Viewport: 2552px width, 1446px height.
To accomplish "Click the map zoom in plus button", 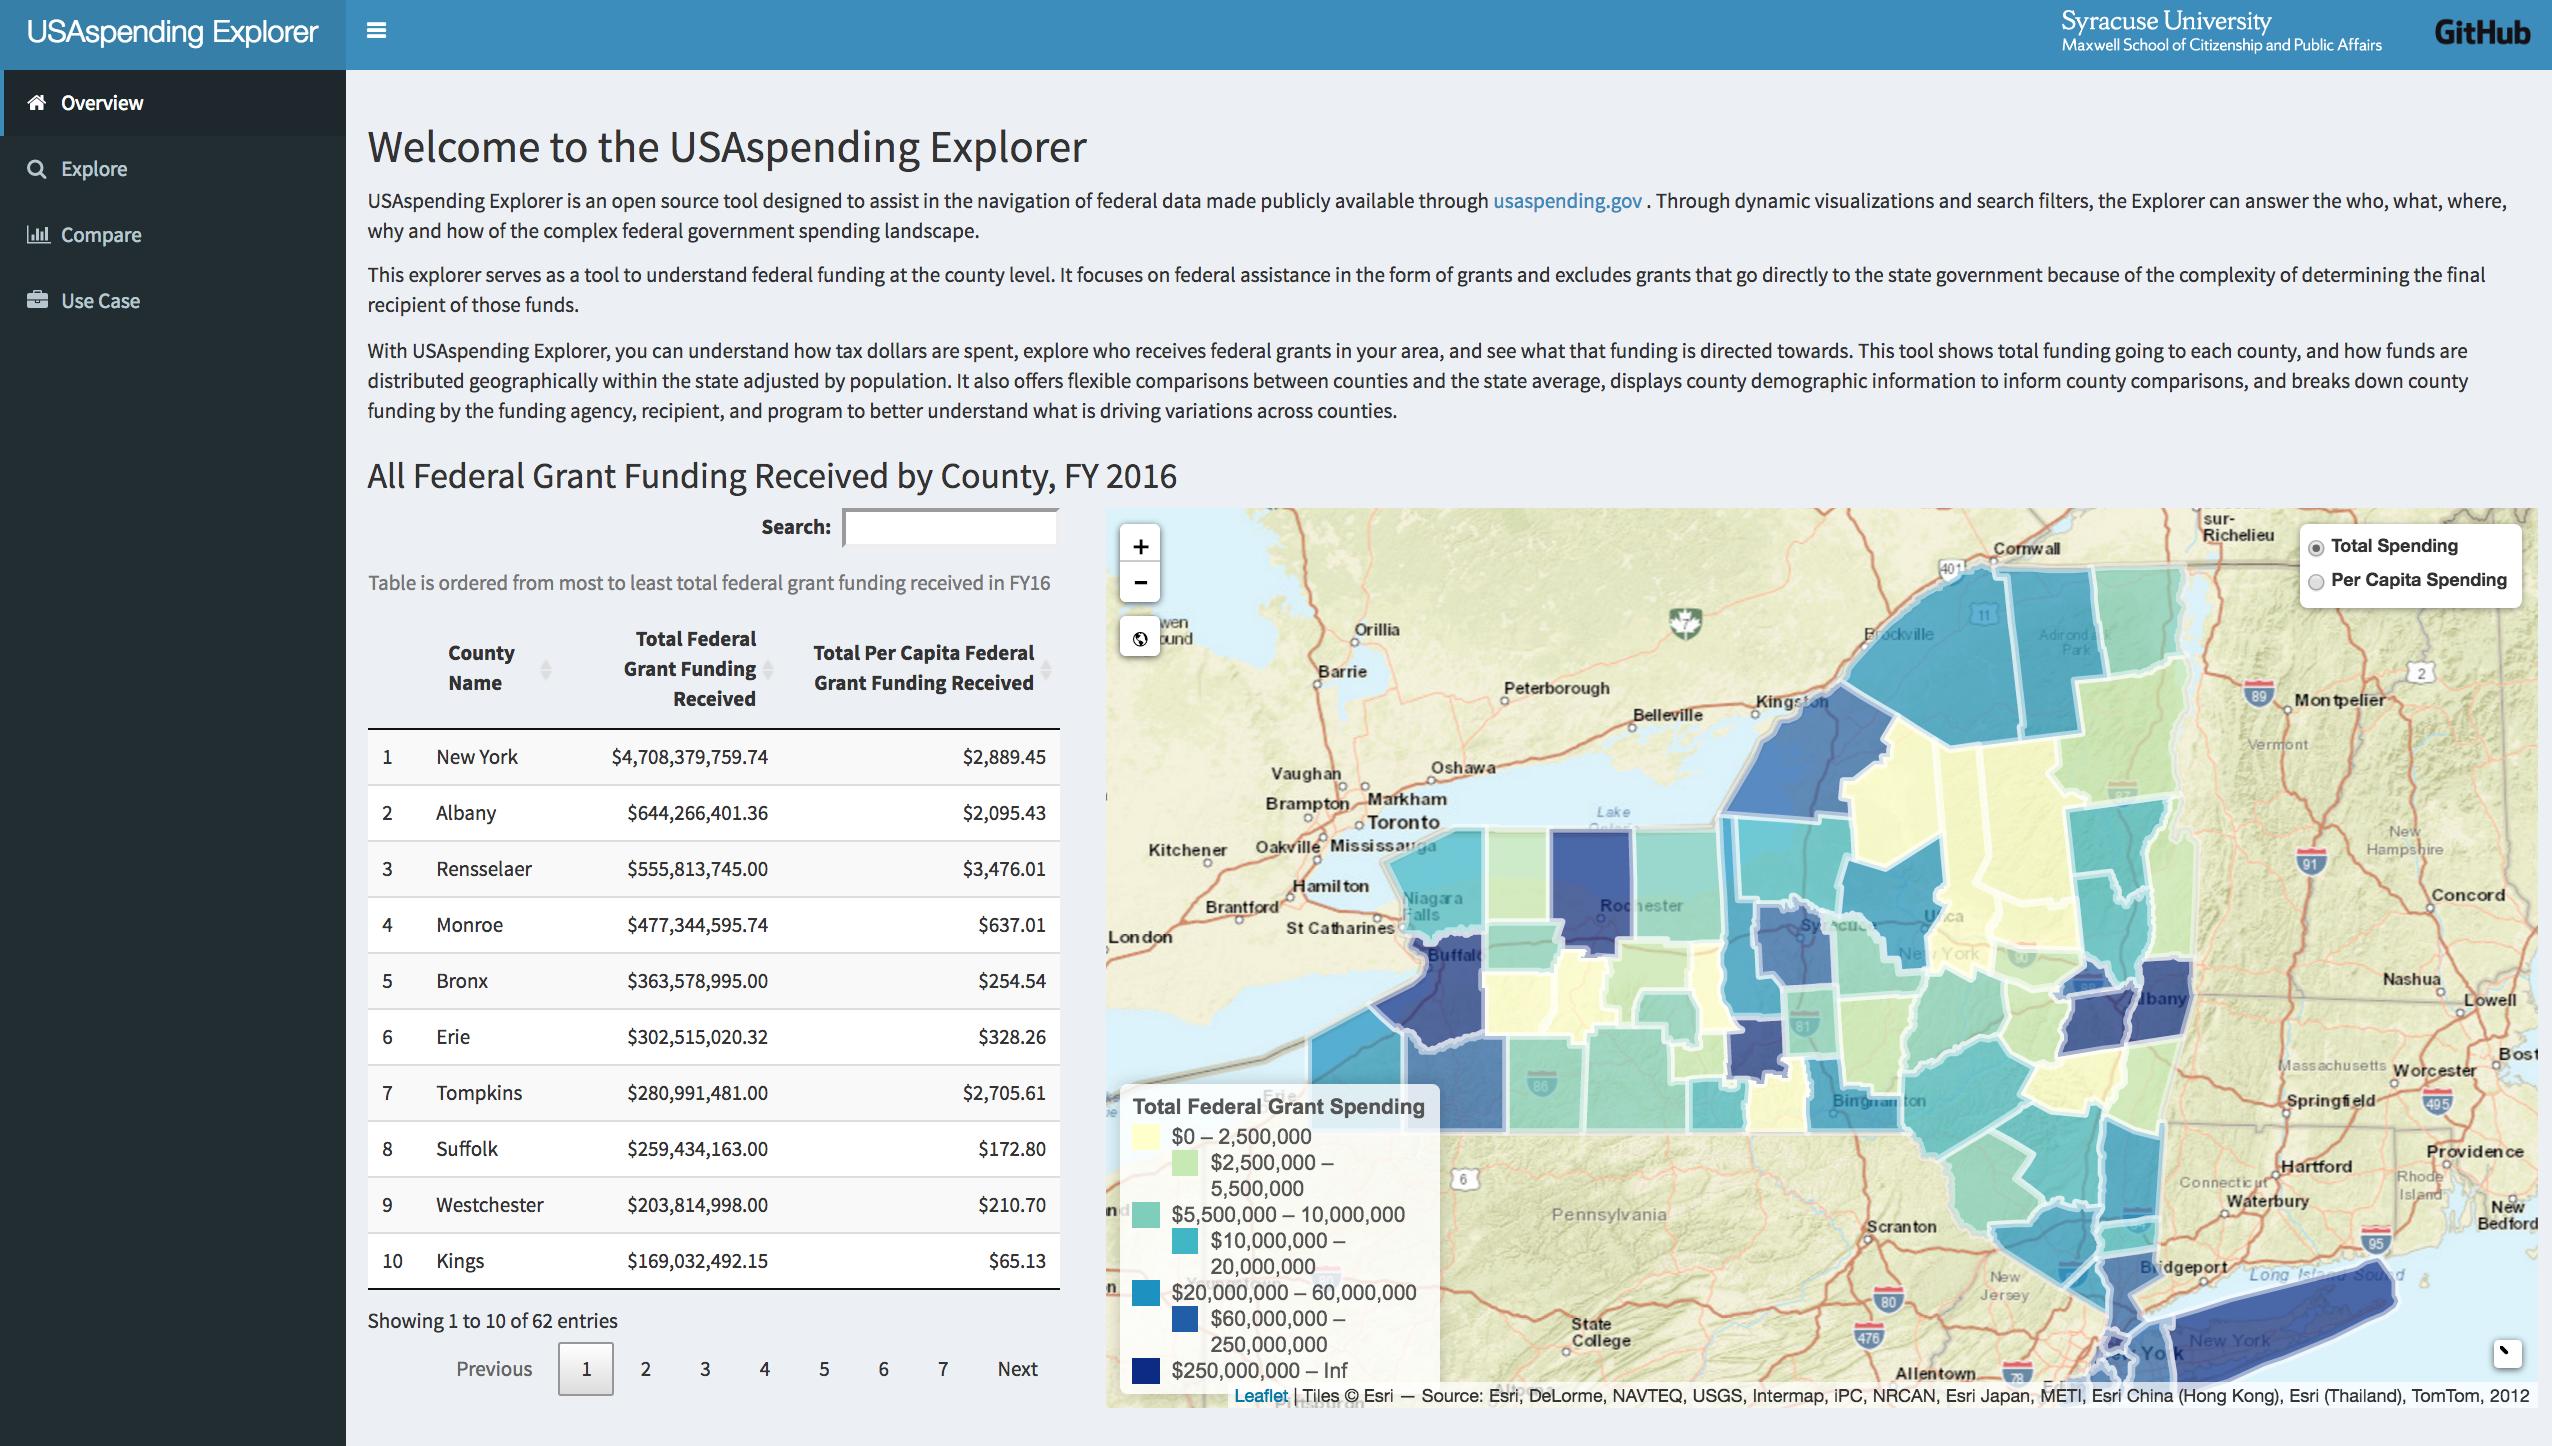I will [1140, 547].
